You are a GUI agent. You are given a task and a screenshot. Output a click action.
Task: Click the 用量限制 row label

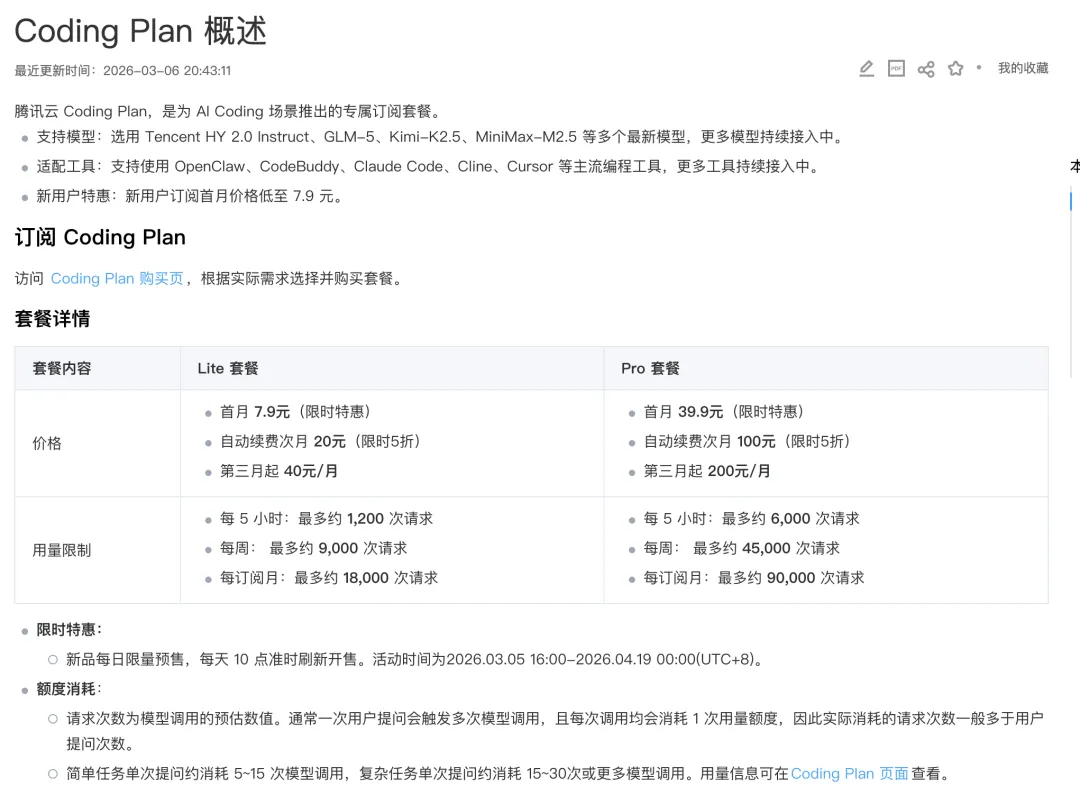pyautogui.click(x=61, y=550)
